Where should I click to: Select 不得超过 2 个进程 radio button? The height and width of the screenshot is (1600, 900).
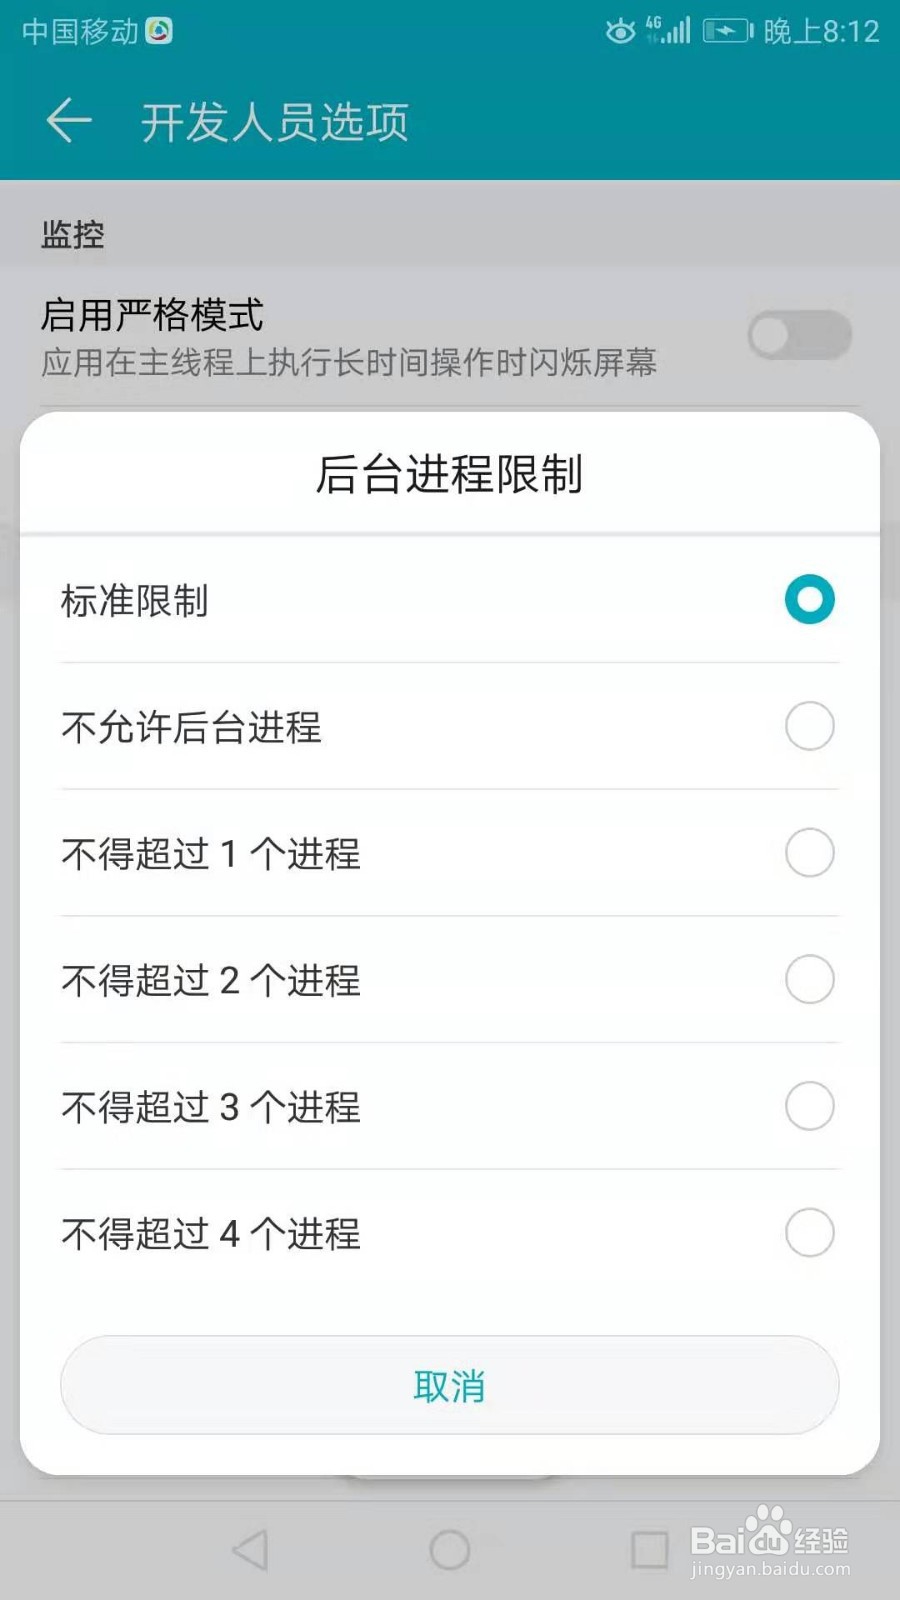pyautogui.click(x=809, y=979)
